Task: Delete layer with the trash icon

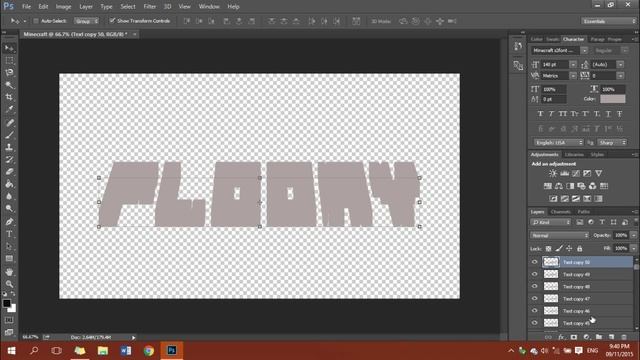Action: pyautogui.click(x=624, y=337)
